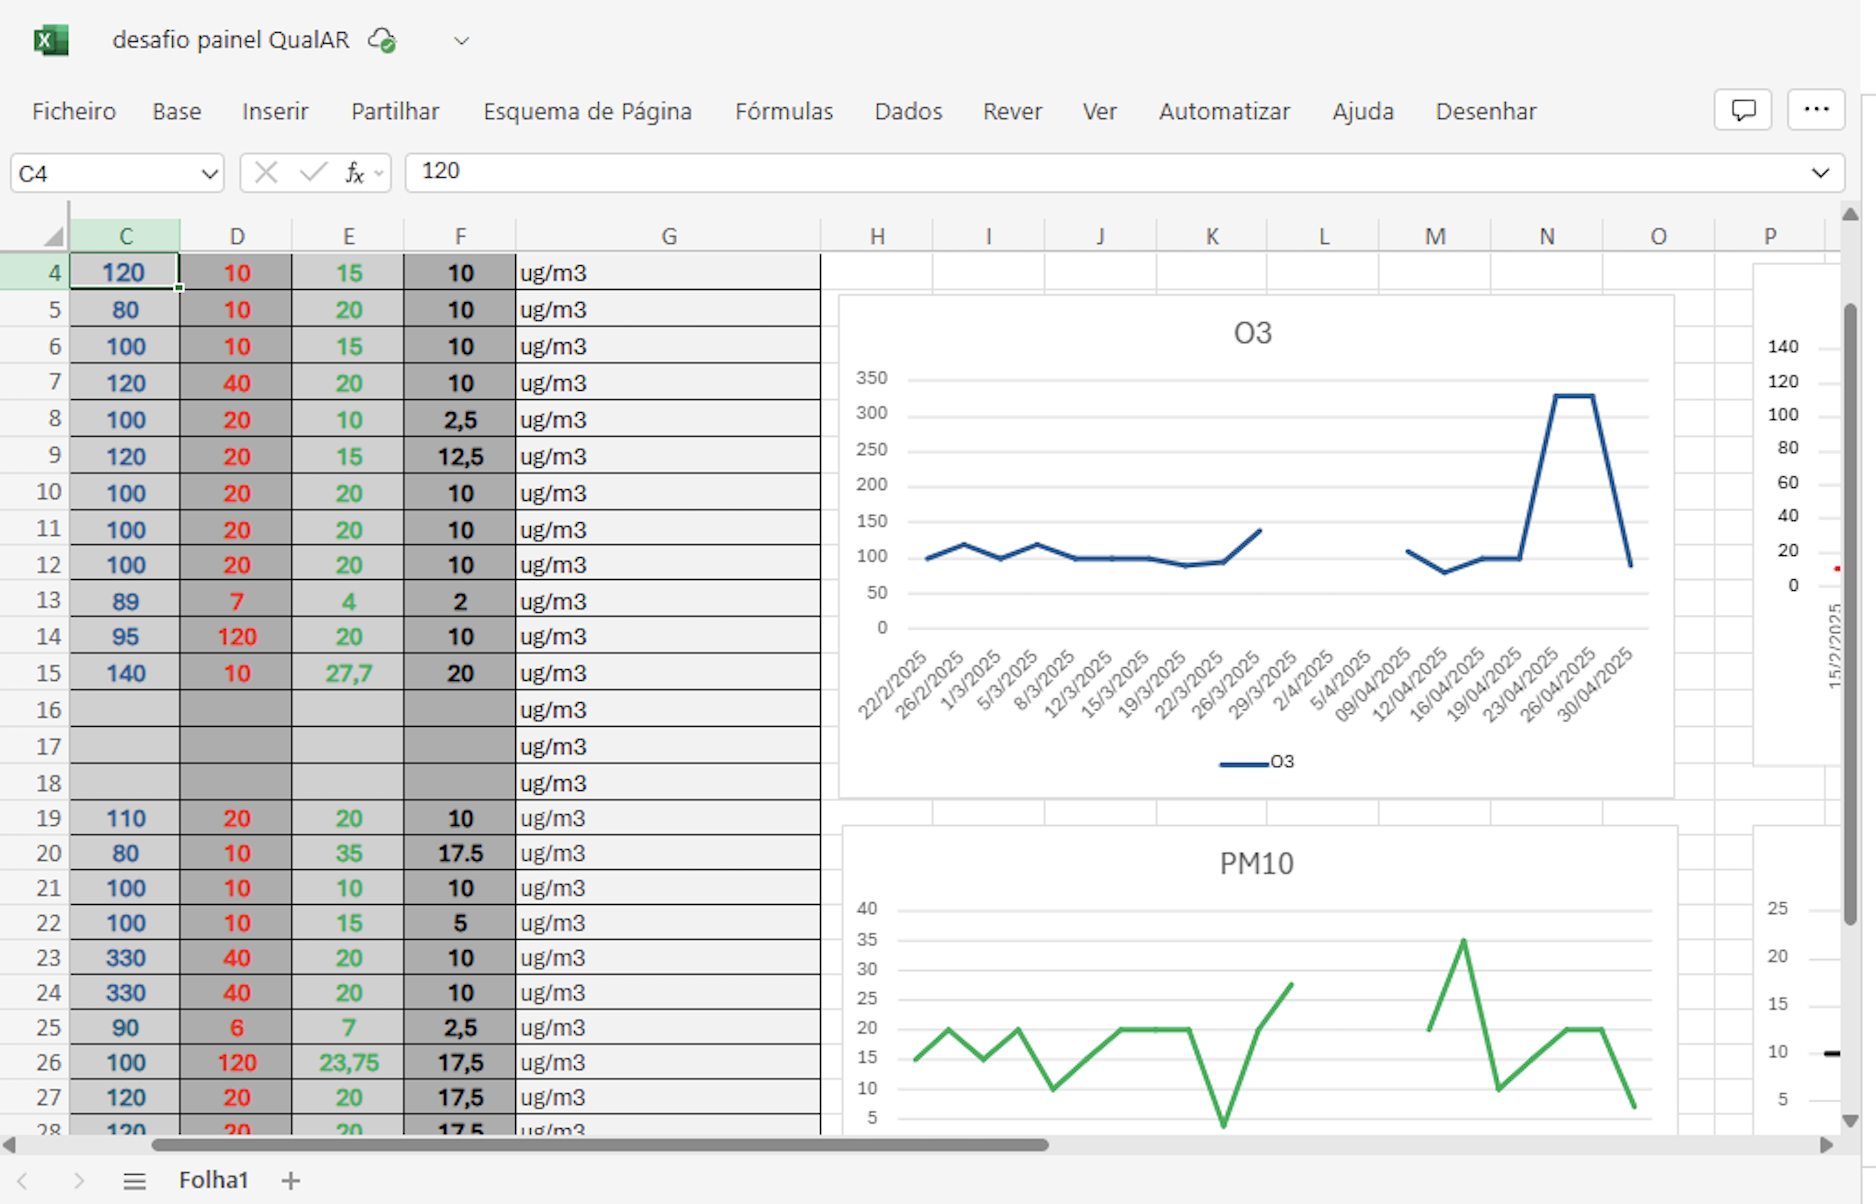The height and width of the screenshot is (1204, 1876).
Task: Click the cloud saved status icon
Action: point(382,40)
